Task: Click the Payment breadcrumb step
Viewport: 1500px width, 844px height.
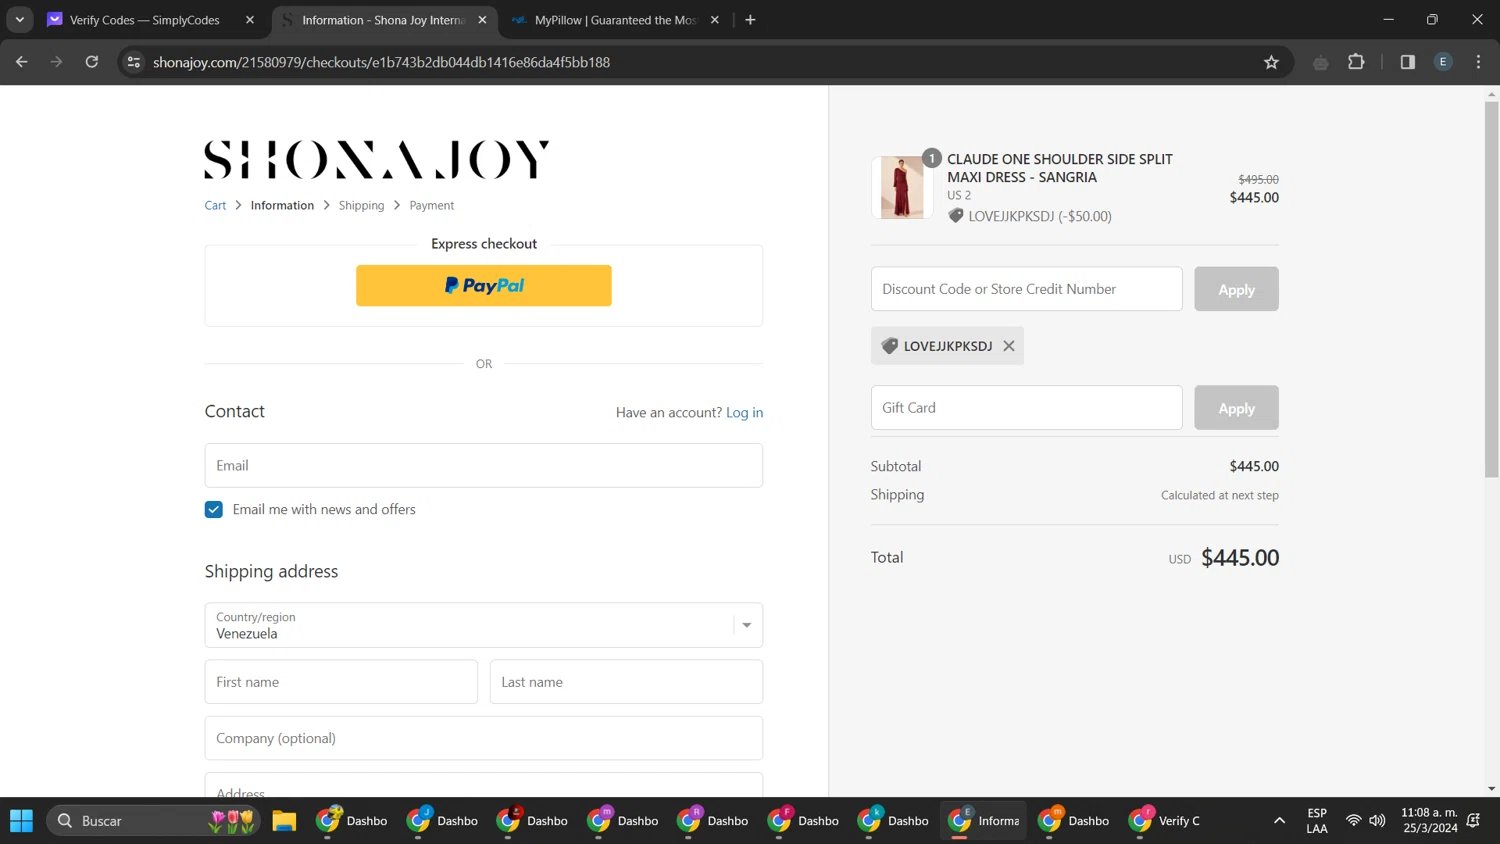Action: pyautogui.click(x=431, y=205)
